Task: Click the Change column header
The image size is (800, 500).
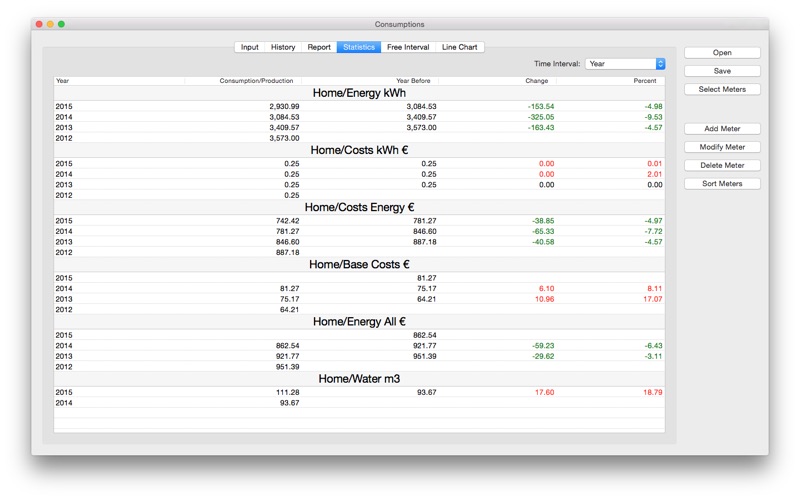Action: [x=497, y=81]
